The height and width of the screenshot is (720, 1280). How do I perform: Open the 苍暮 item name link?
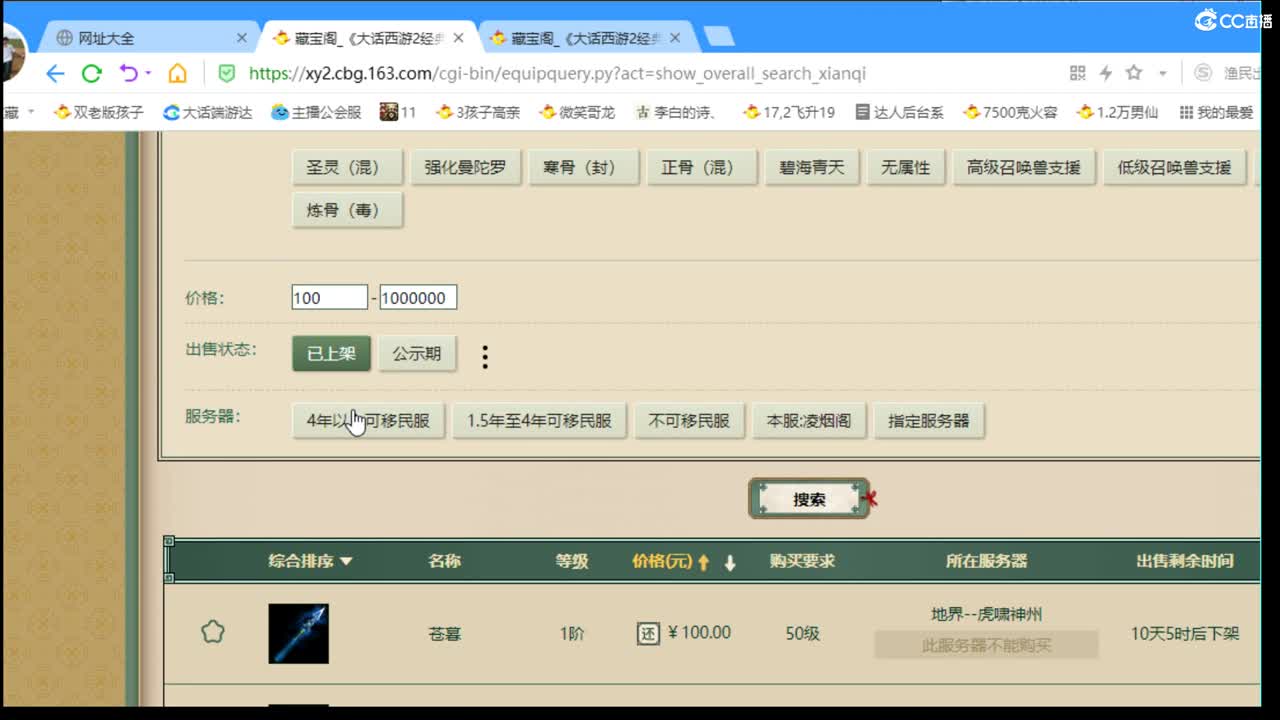[x=445, y=633]
